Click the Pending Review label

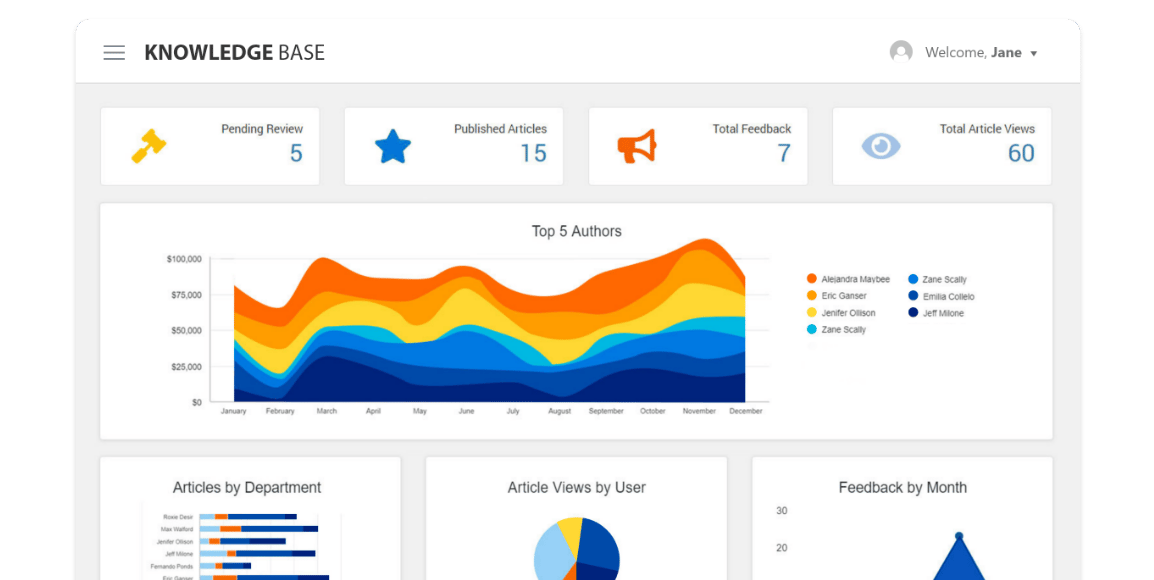pyautogui.click(x=262, y=129)
